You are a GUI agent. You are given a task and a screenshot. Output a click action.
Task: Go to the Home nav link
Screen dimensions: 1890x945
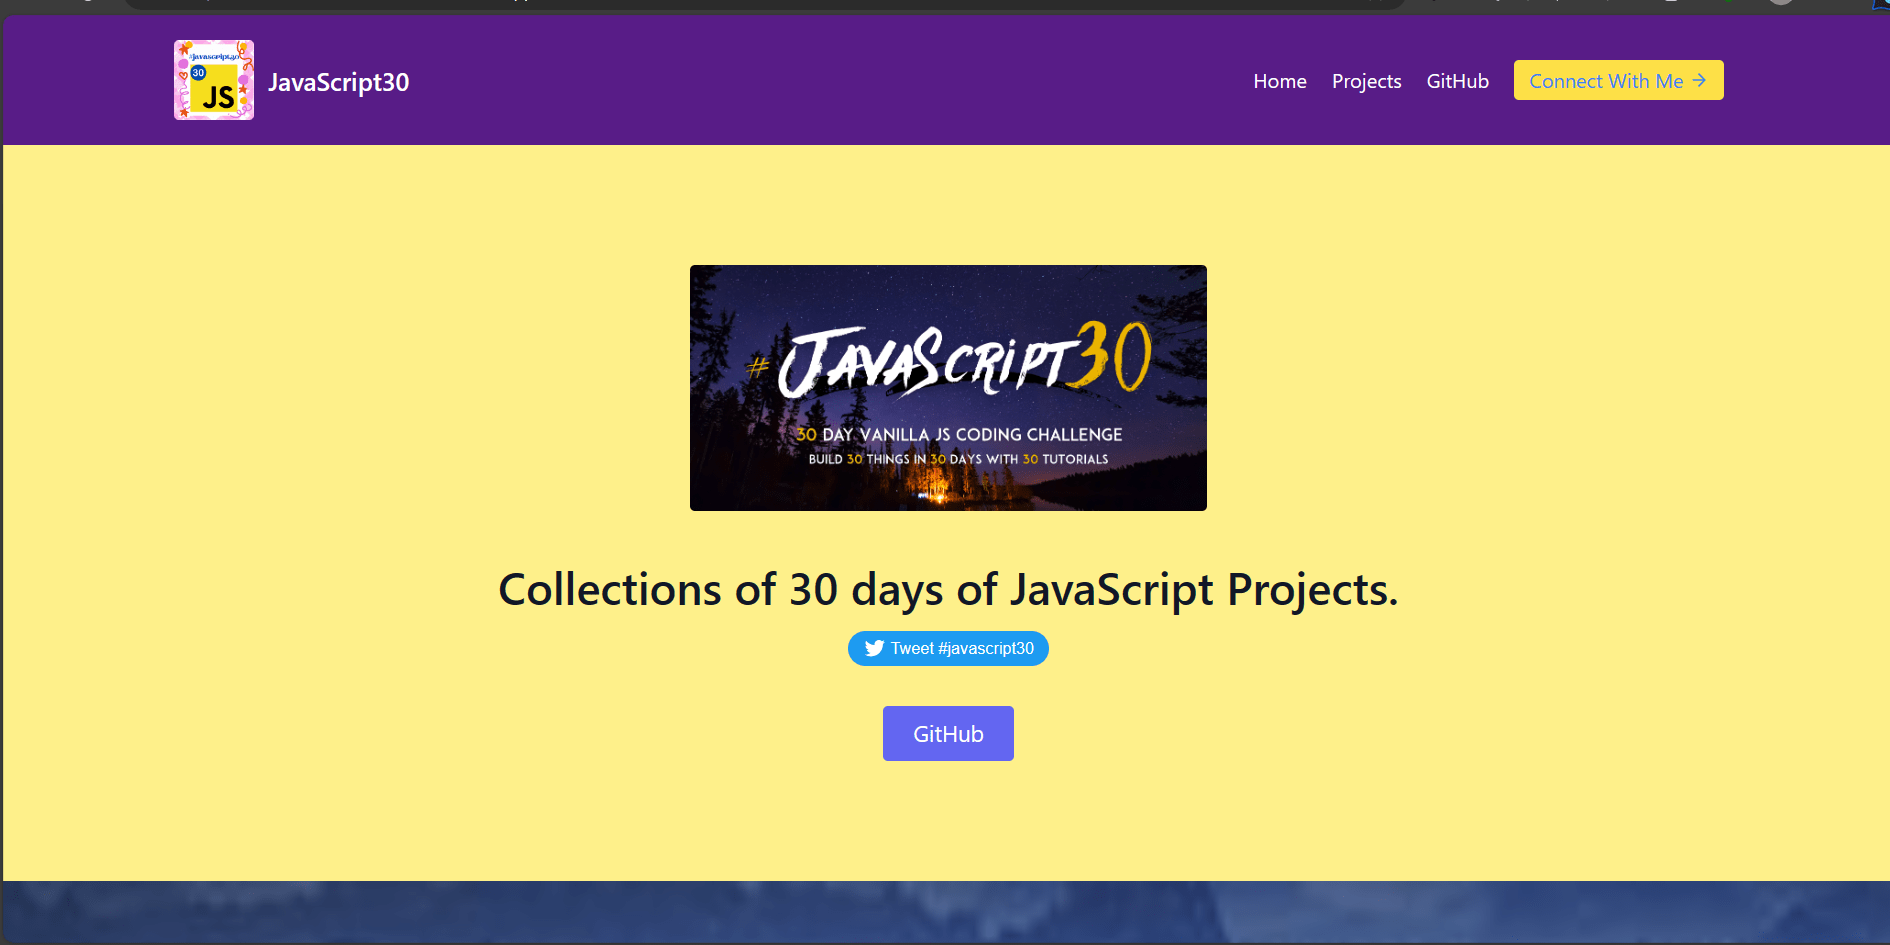point(1279,81)
